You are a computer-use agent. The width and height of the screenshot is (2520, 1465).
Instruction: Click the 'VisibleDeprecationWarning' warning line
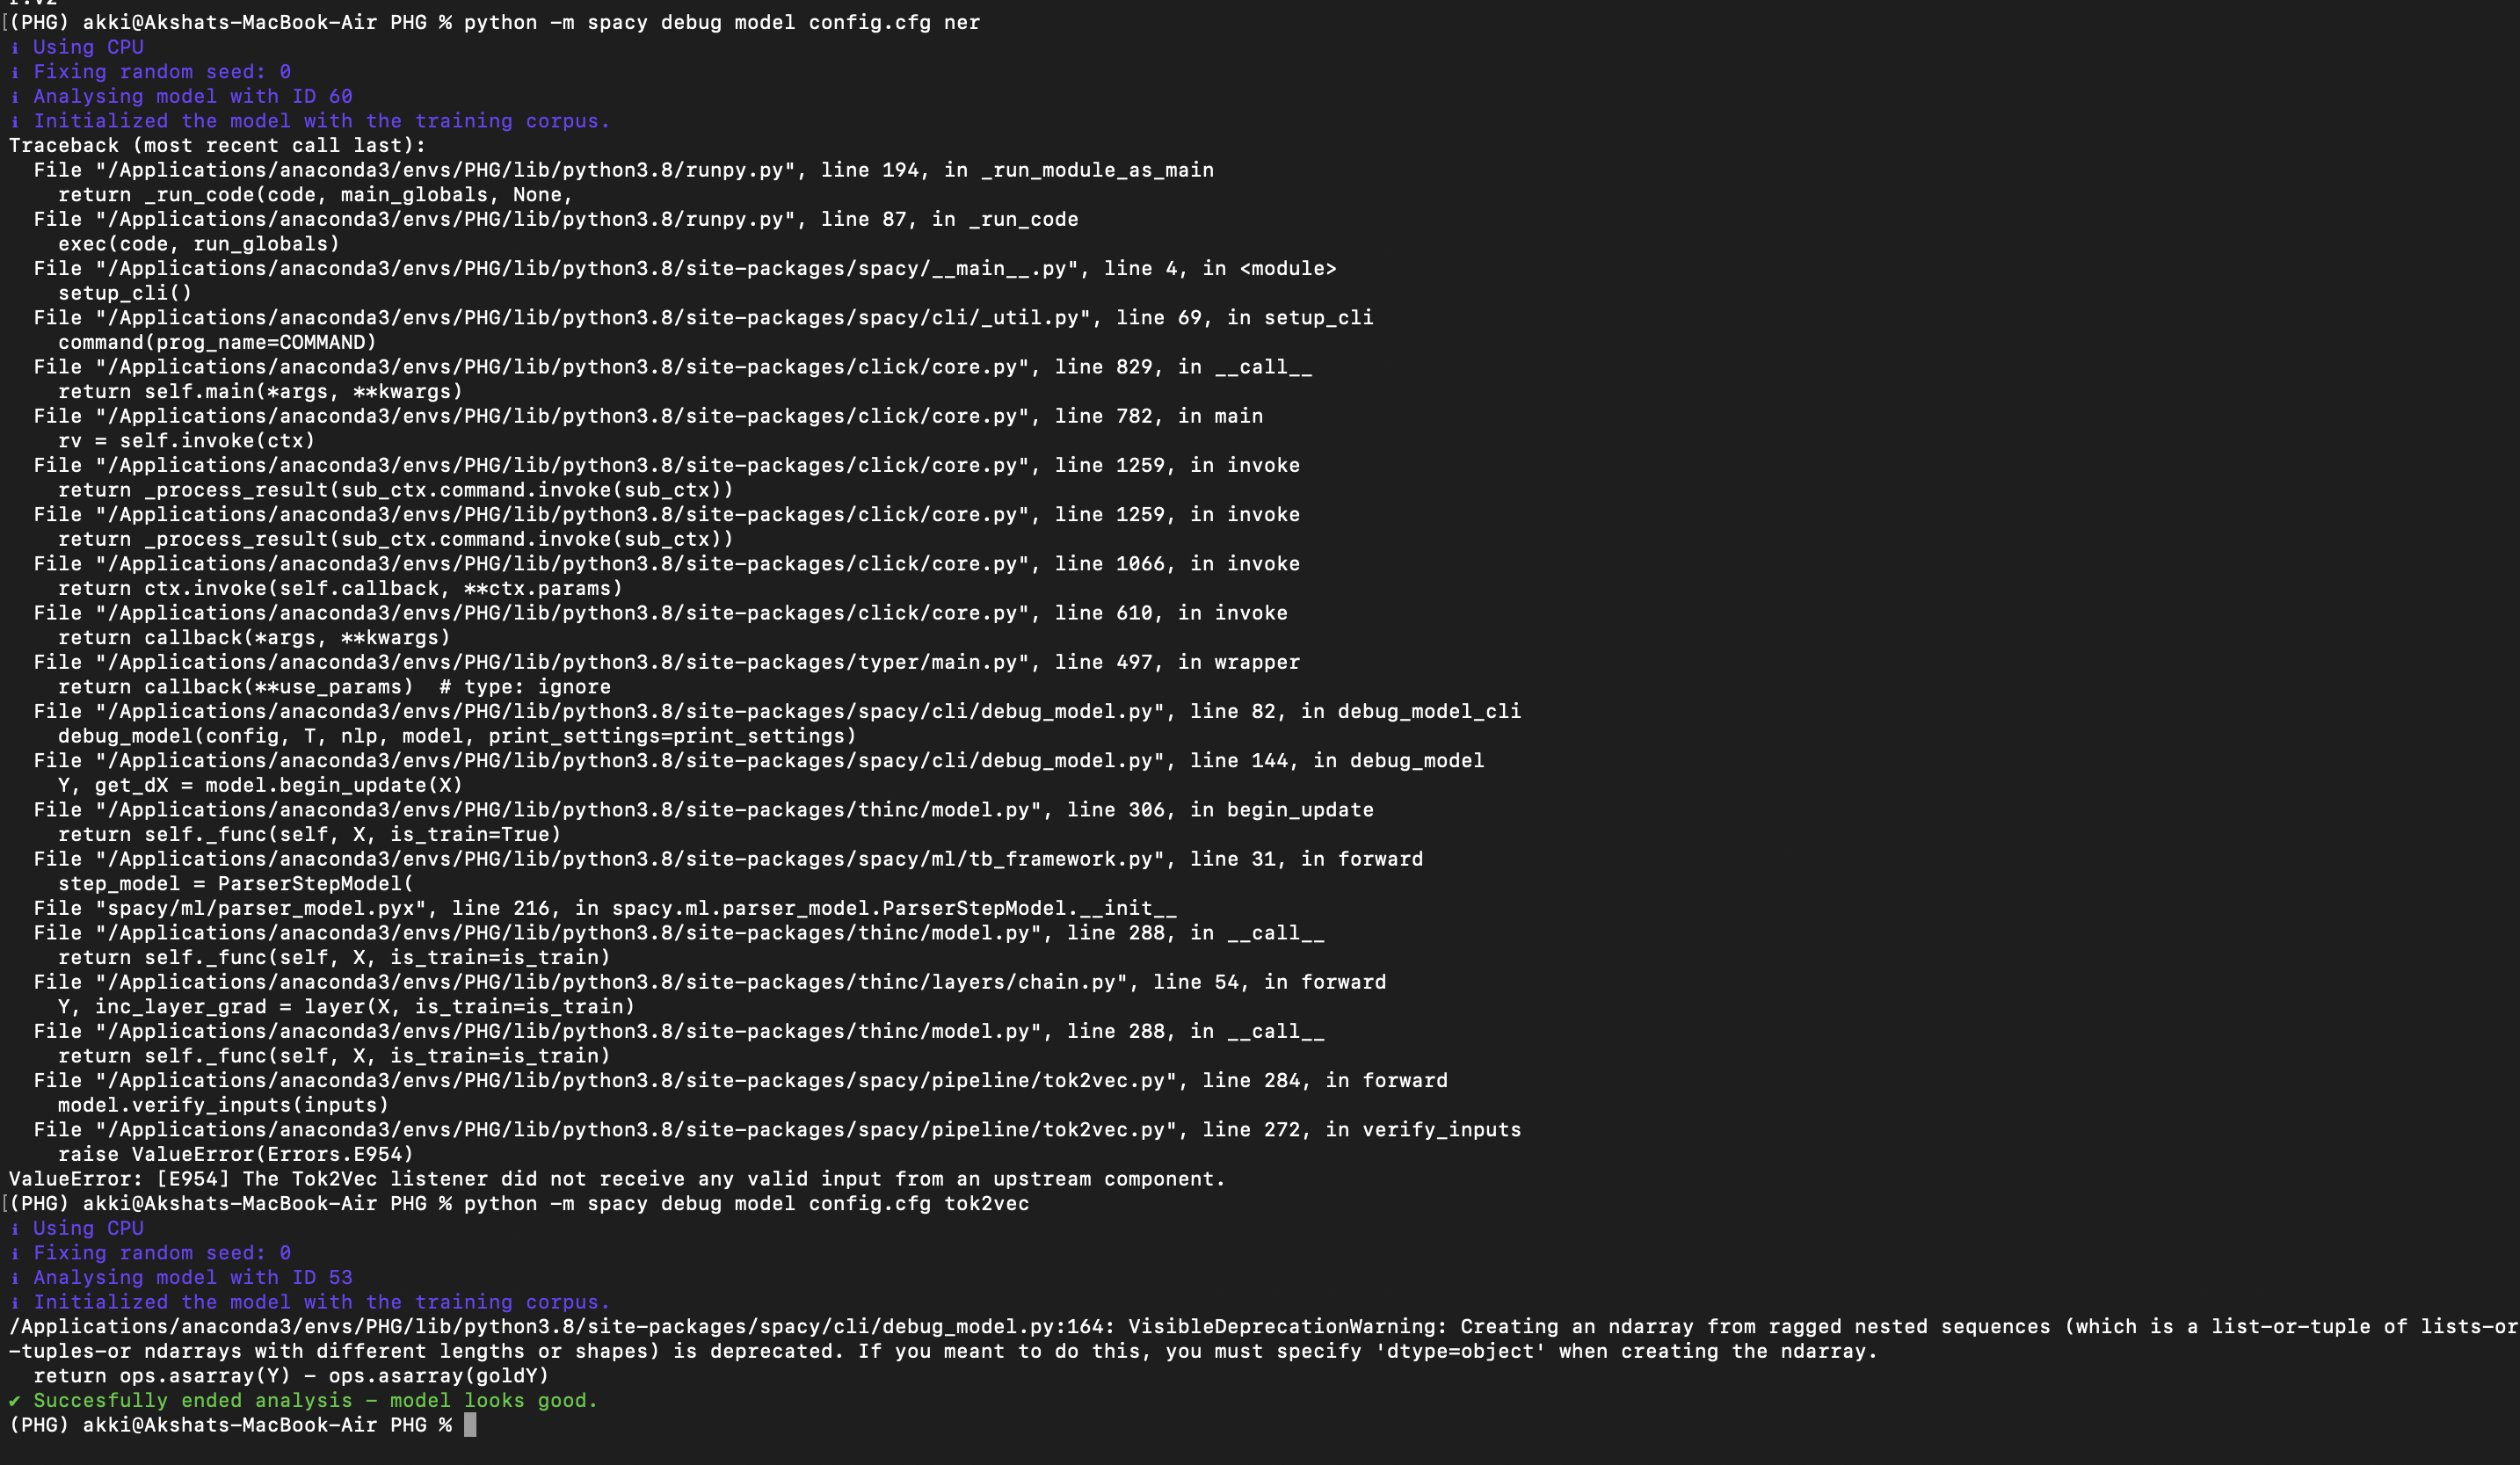[1263, 1339]
